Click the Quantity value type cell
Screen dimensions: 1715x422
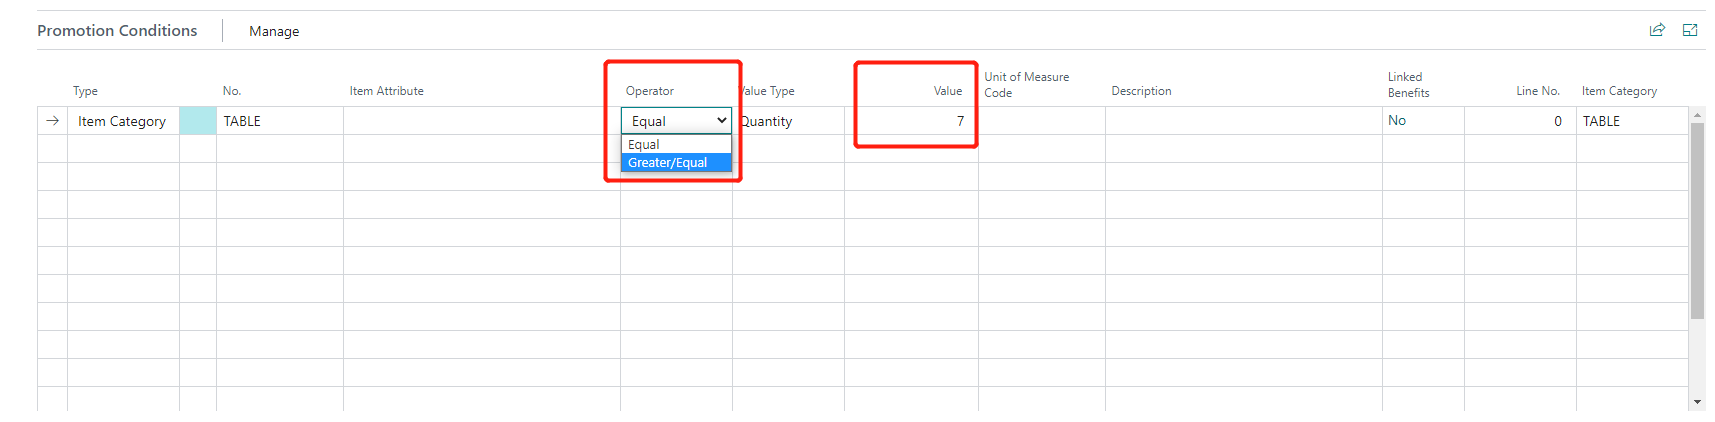pos(789,121)
